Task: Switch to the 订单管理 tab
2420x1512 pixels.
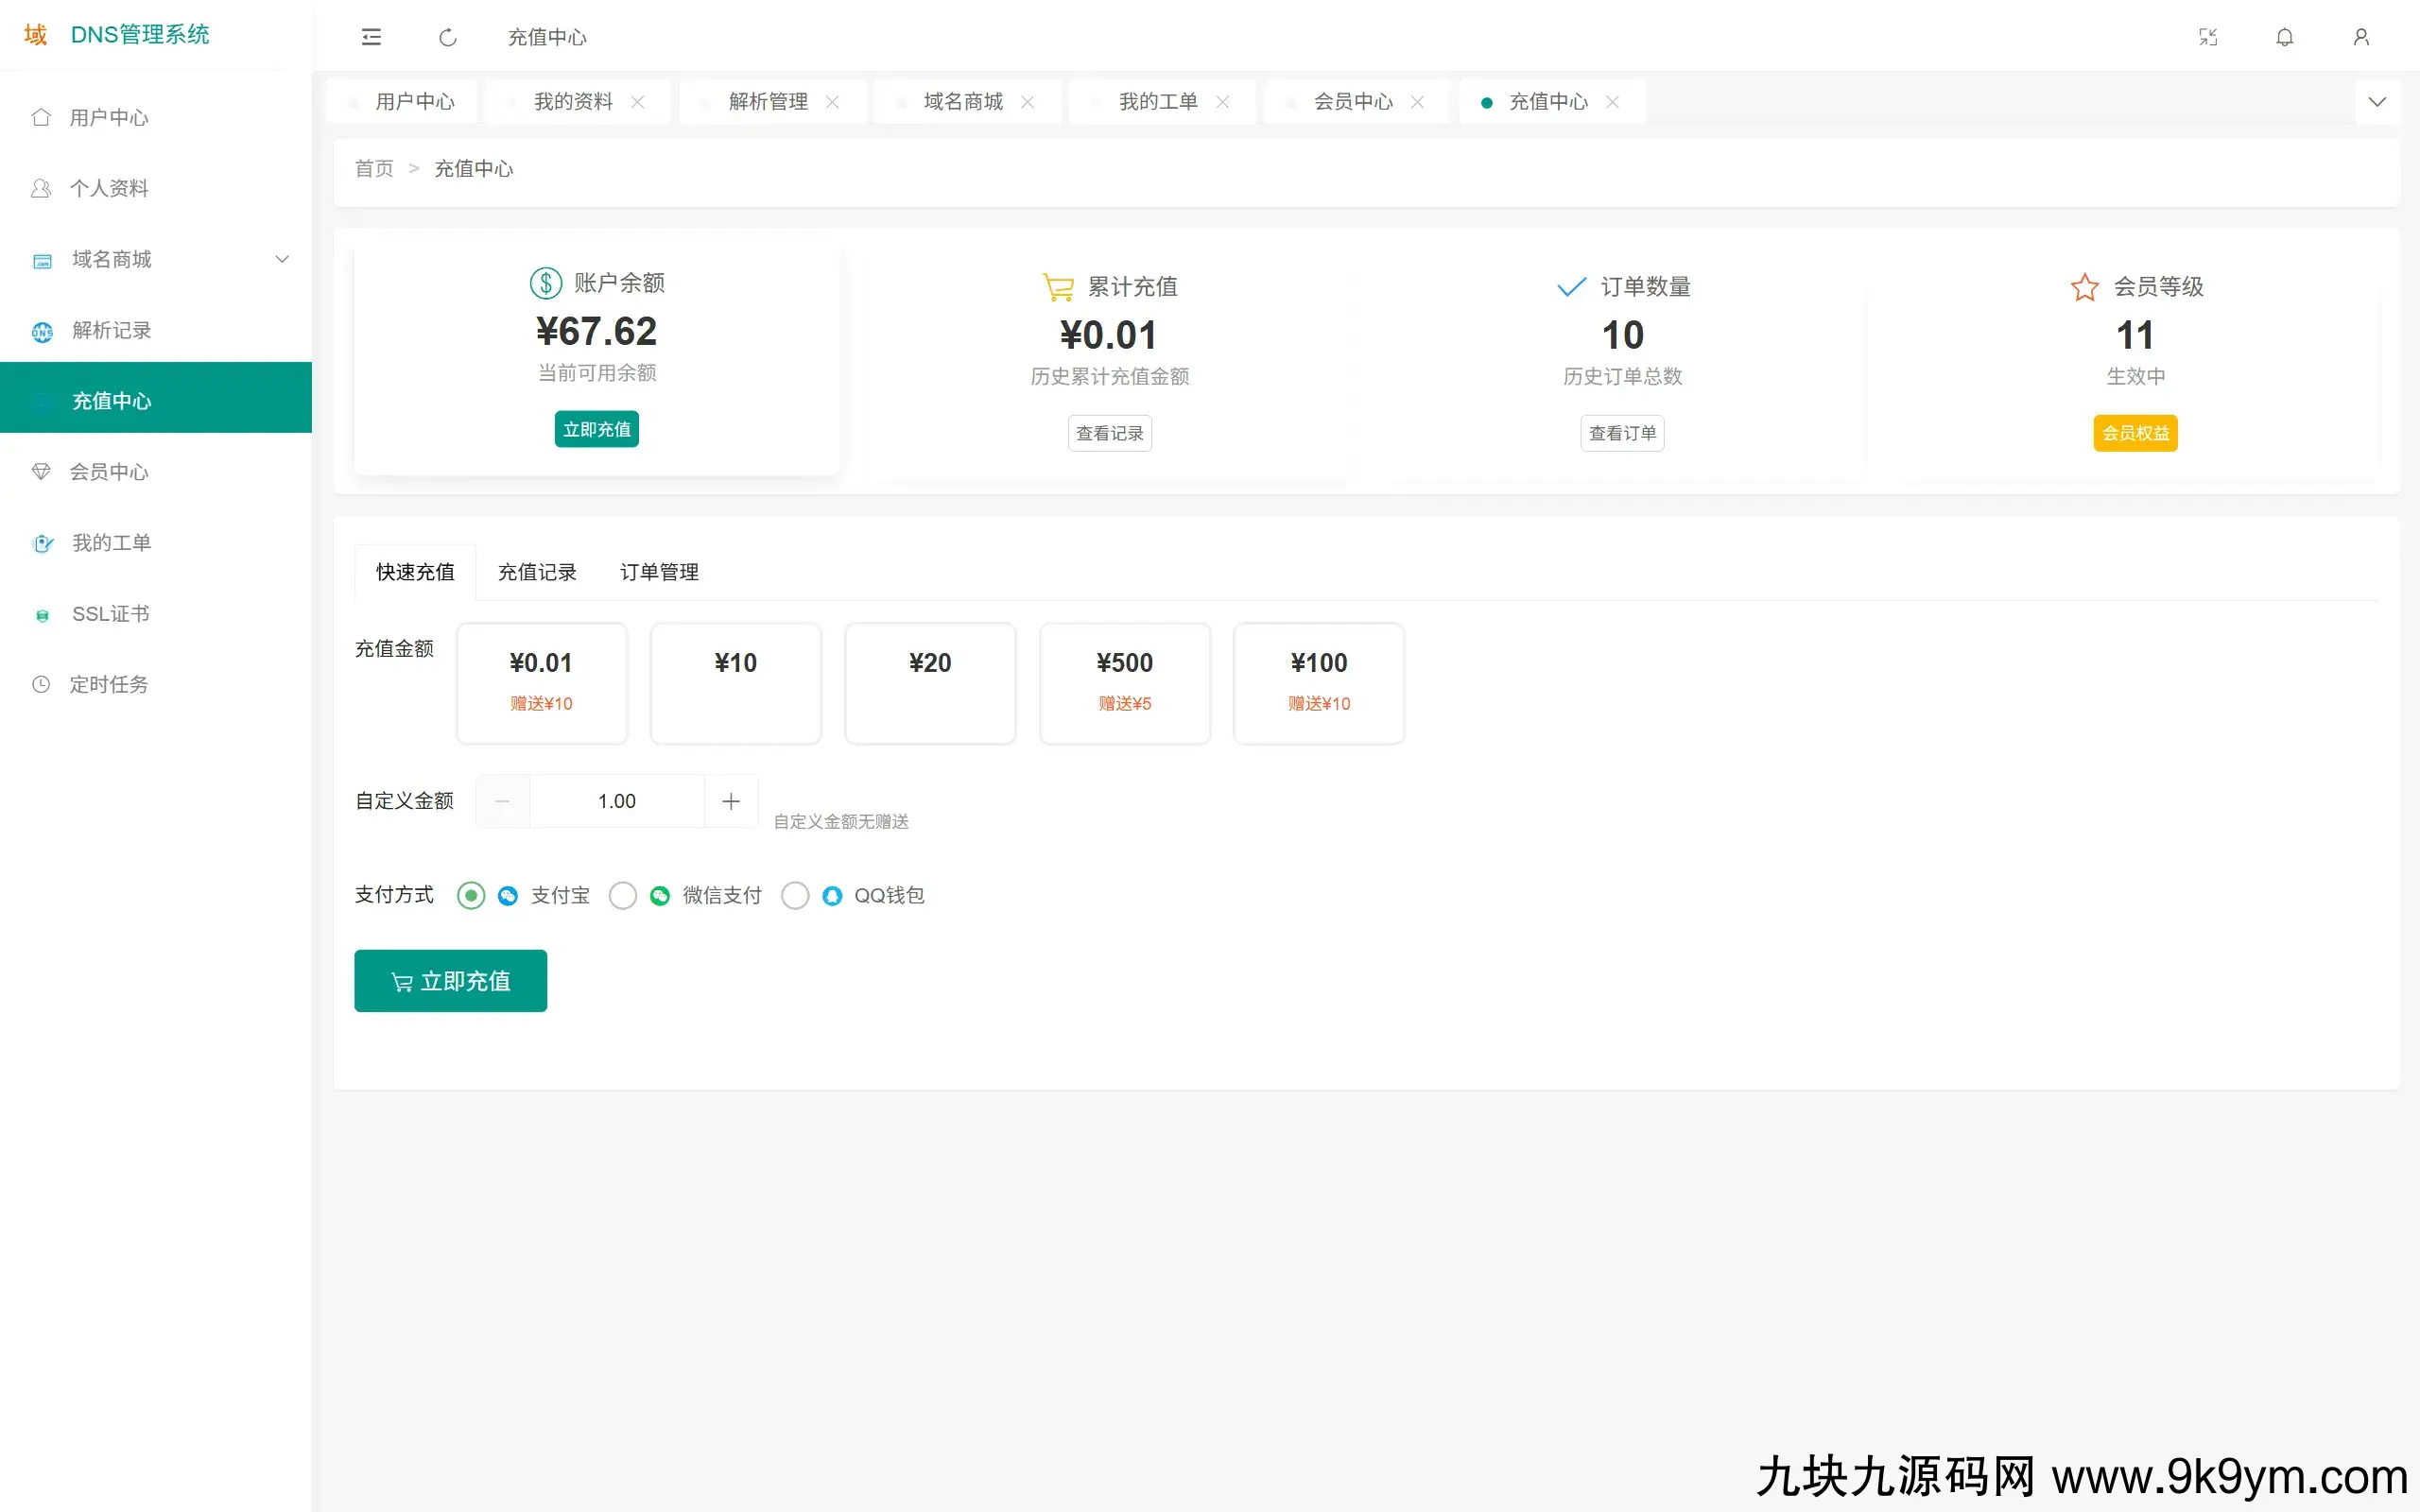Action: tap(659, 572)
